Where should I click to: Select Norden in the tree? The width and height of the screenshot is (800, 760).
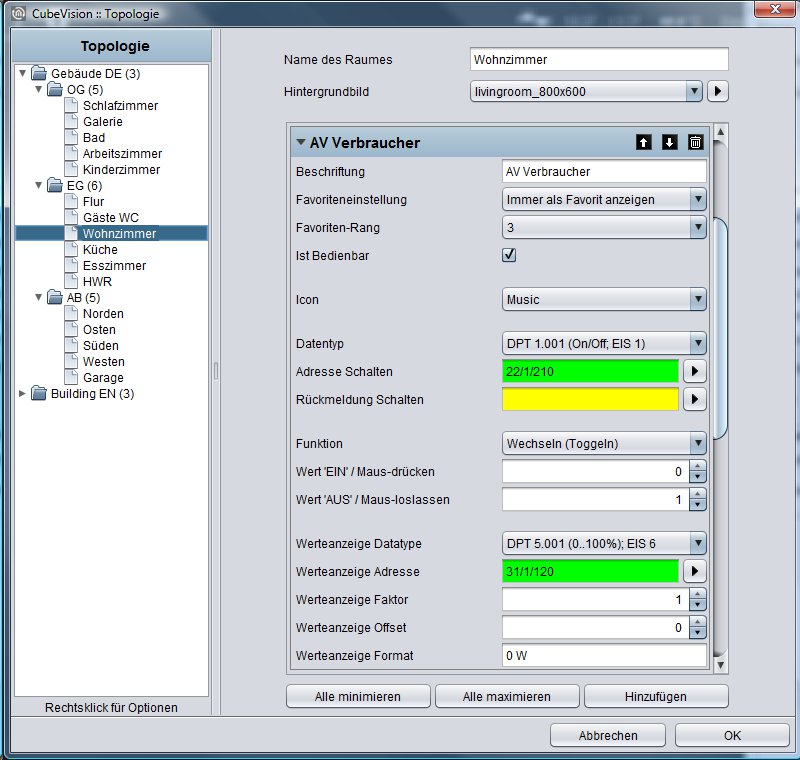click(x=103, y=313)
